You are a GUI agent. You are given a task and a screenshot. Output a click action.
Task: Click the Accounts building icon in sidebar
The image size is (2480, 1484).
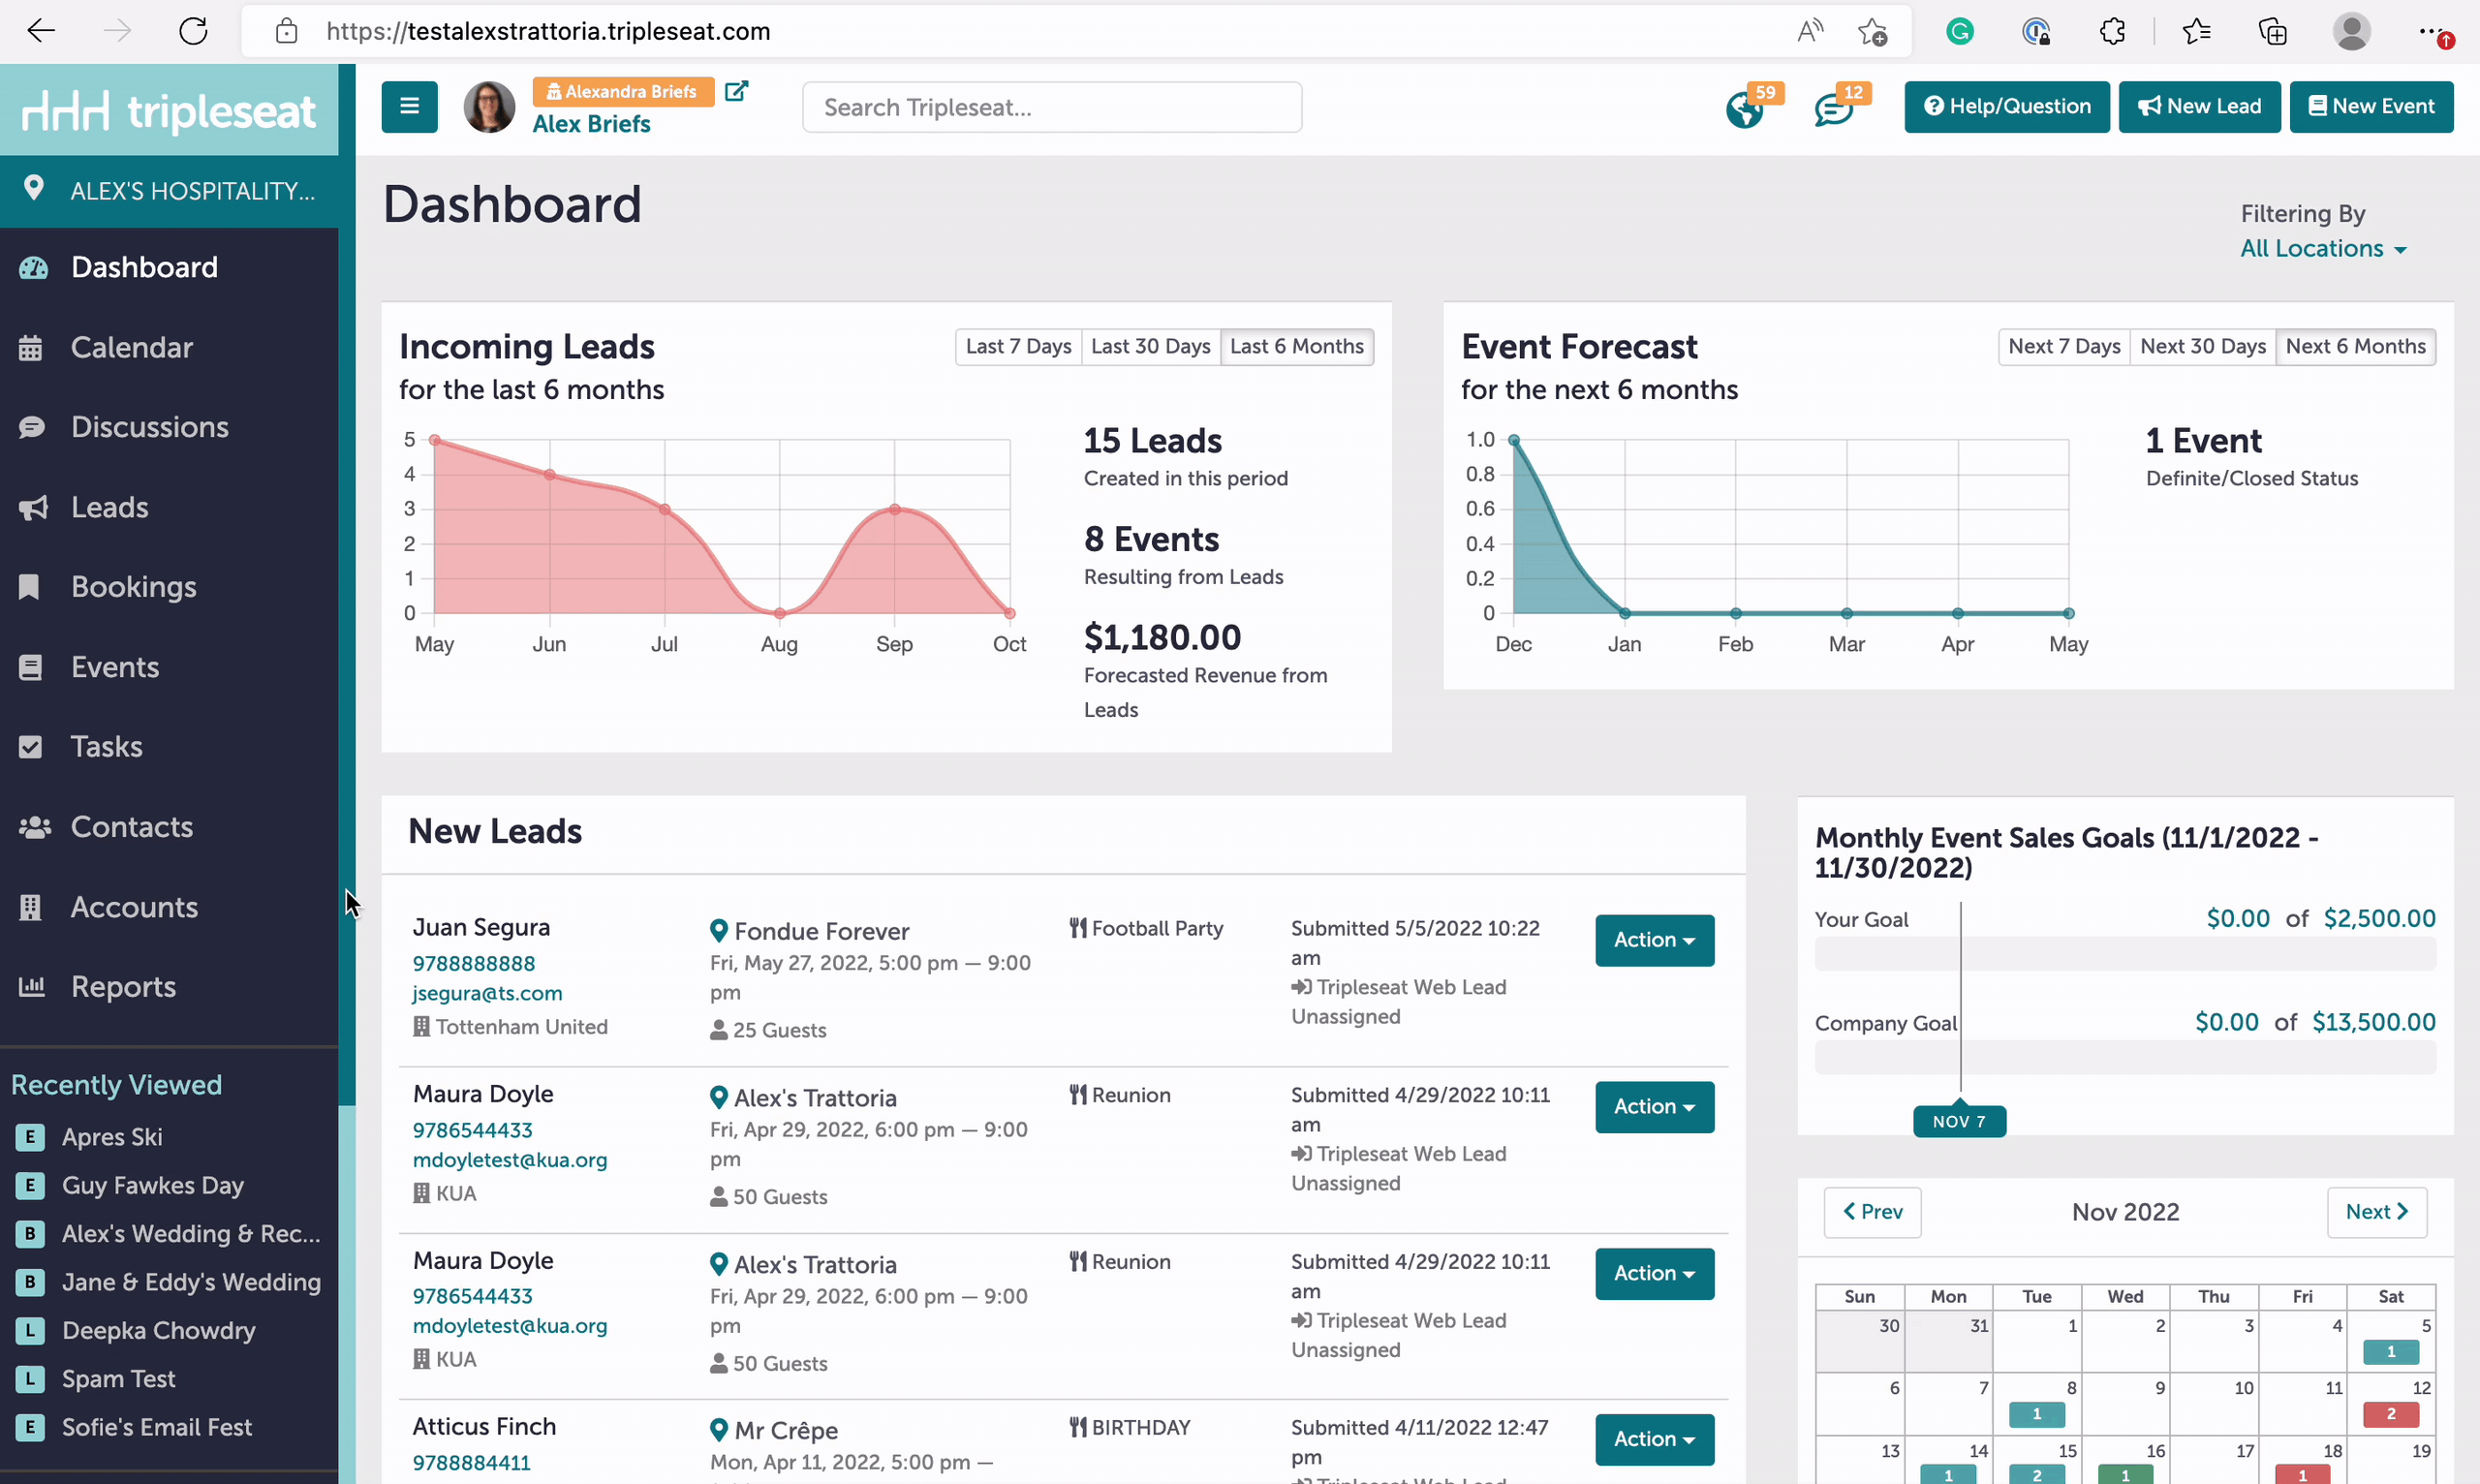pos(31,907)
